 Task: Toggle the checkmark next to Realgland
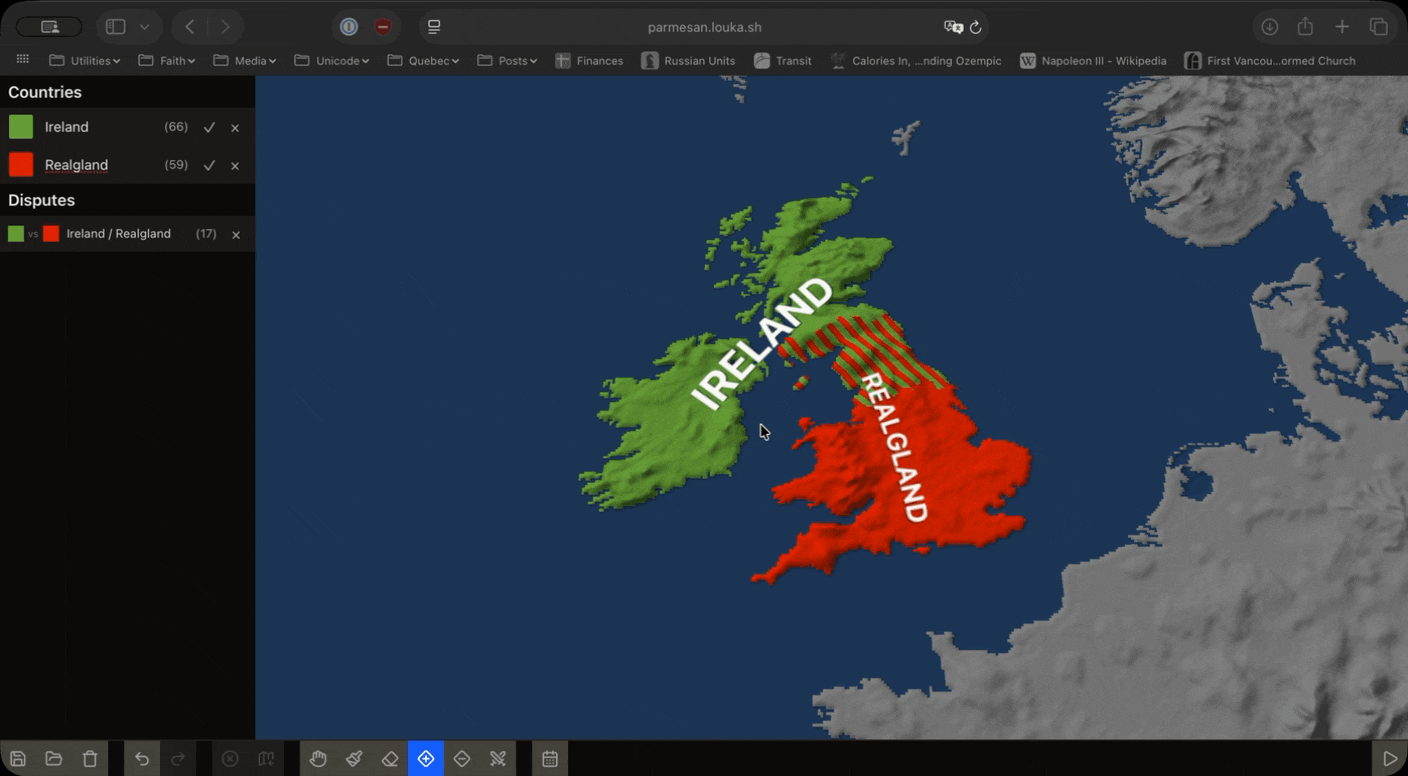(209, 165)
